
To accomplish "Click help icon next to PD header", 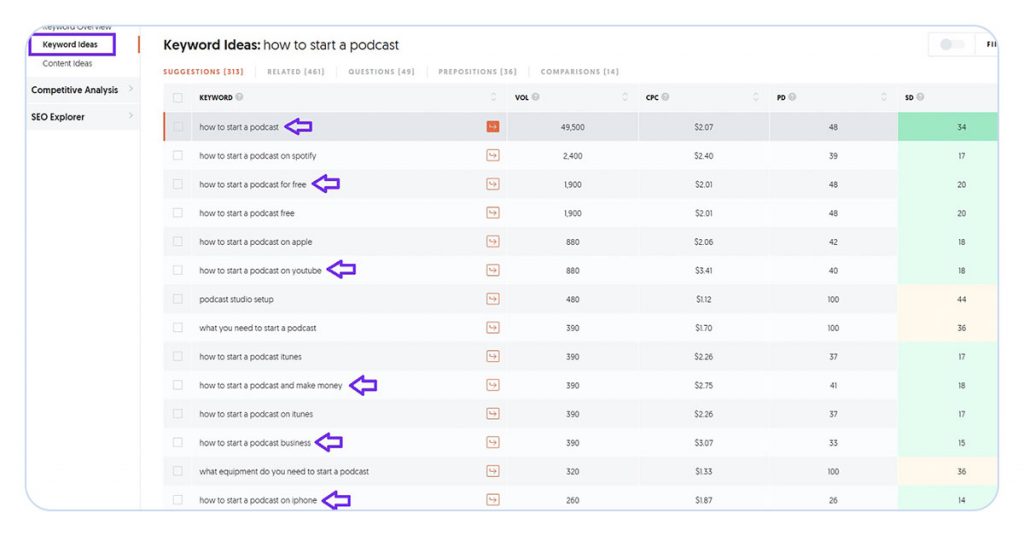I will click(x=792, y=97).
